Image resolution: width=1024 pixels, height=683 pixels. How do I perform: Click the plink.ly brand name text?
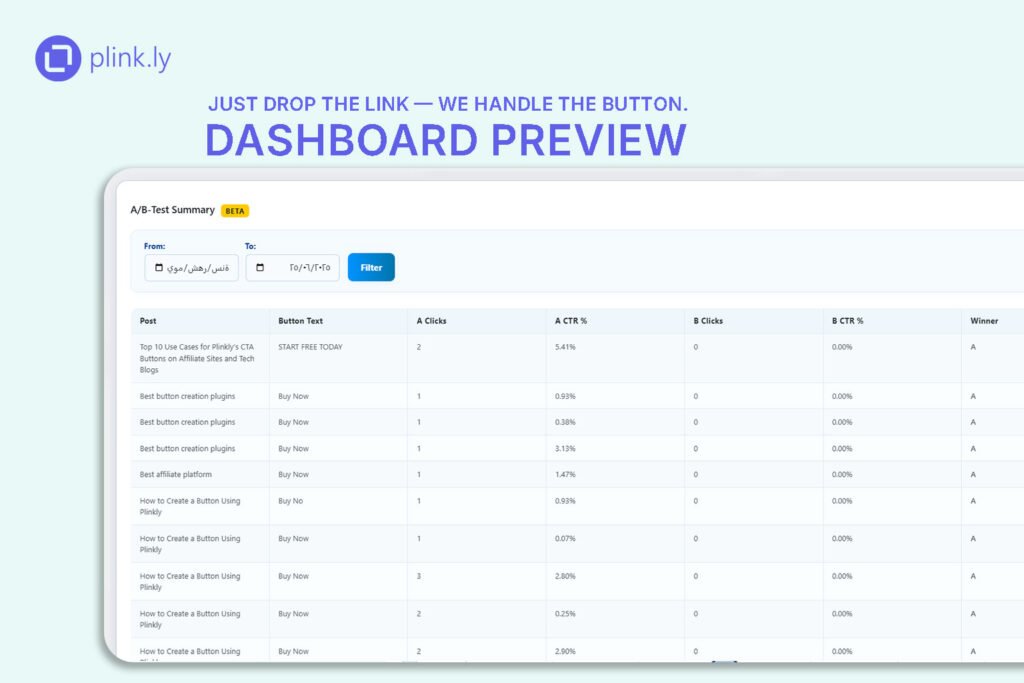130,58
